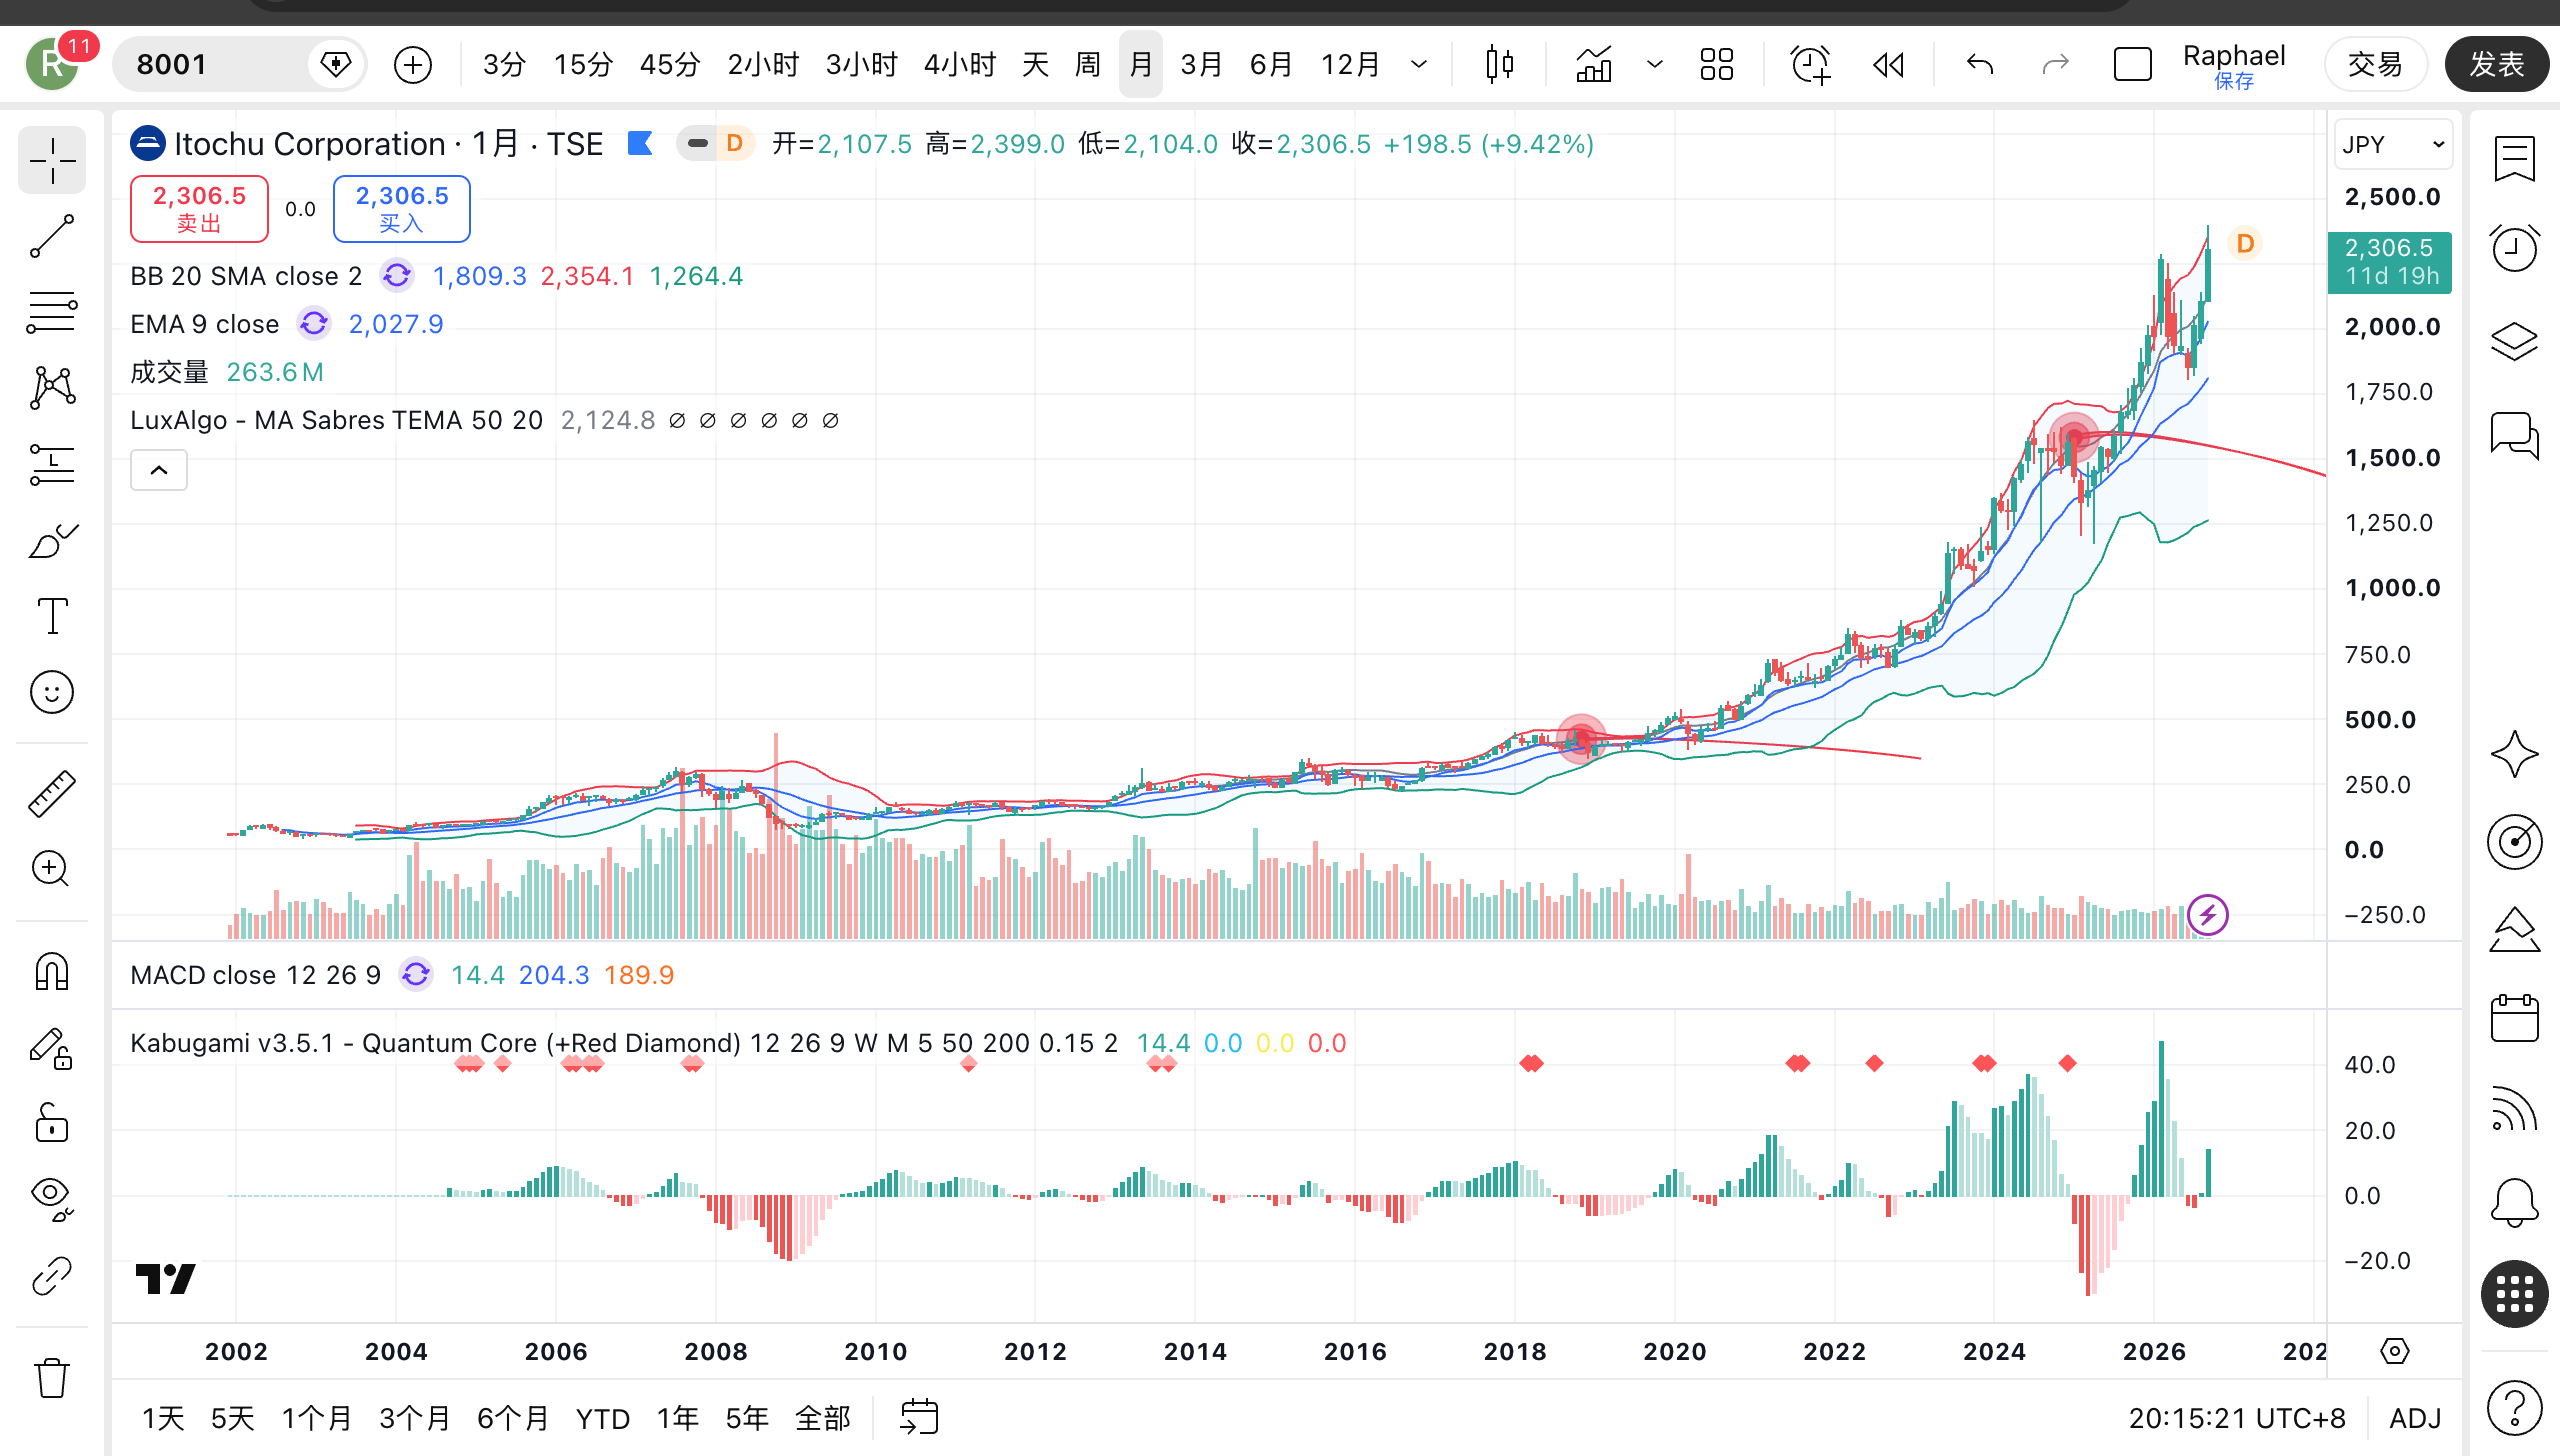Switch to the 4小时 timeframe
The image size is (2560, 1456).
pos(960,65)
